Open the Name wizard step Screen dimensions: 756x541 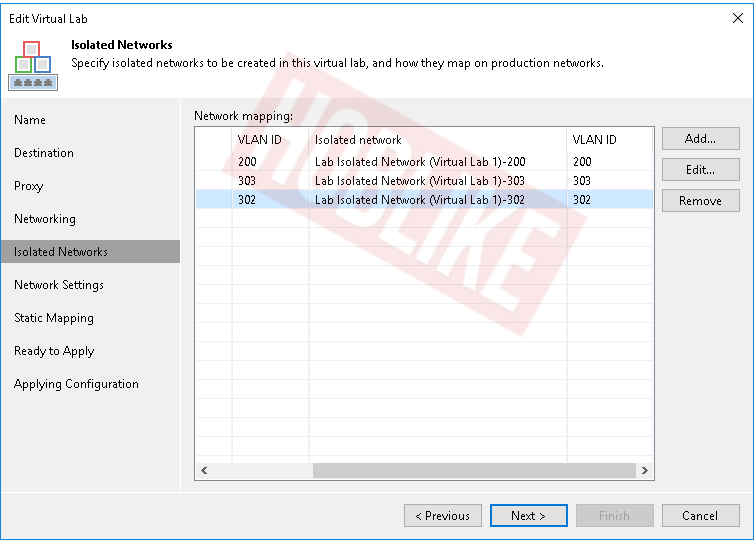(x=30, y=120)
